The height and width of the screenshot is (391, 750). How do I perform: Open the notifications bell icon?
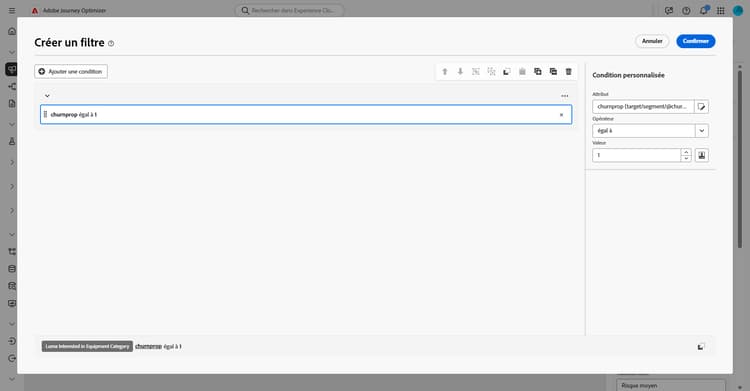point(704,11)
